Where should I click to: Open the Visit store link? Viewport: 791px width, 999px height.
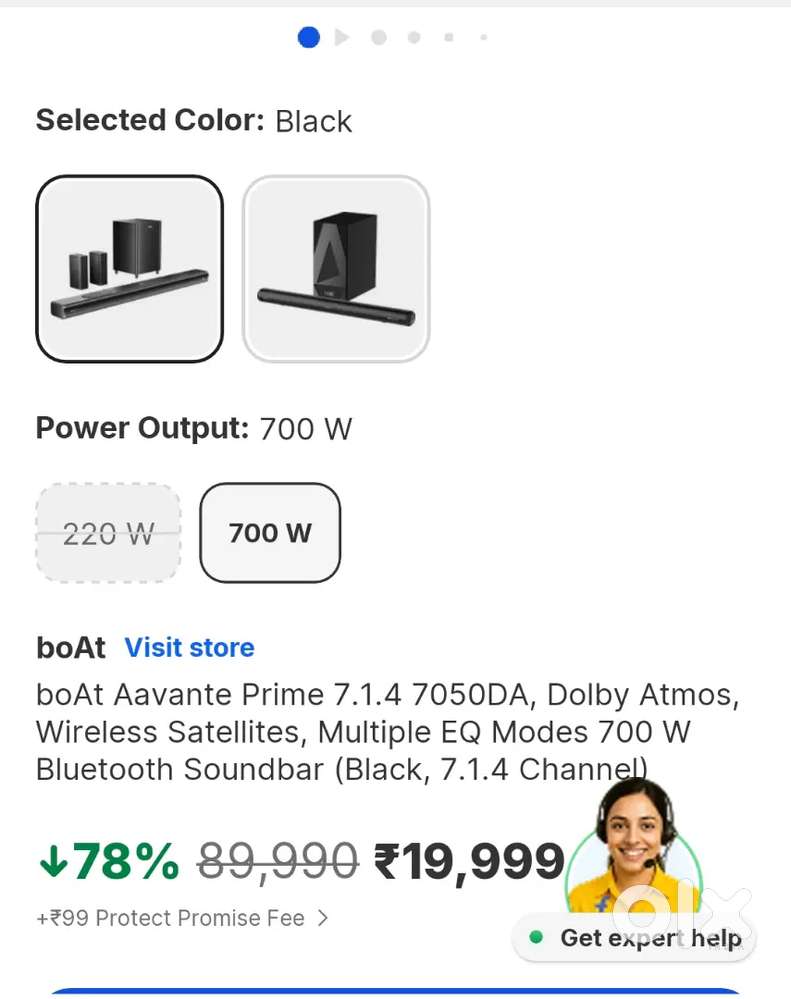(x=189, y=647)
